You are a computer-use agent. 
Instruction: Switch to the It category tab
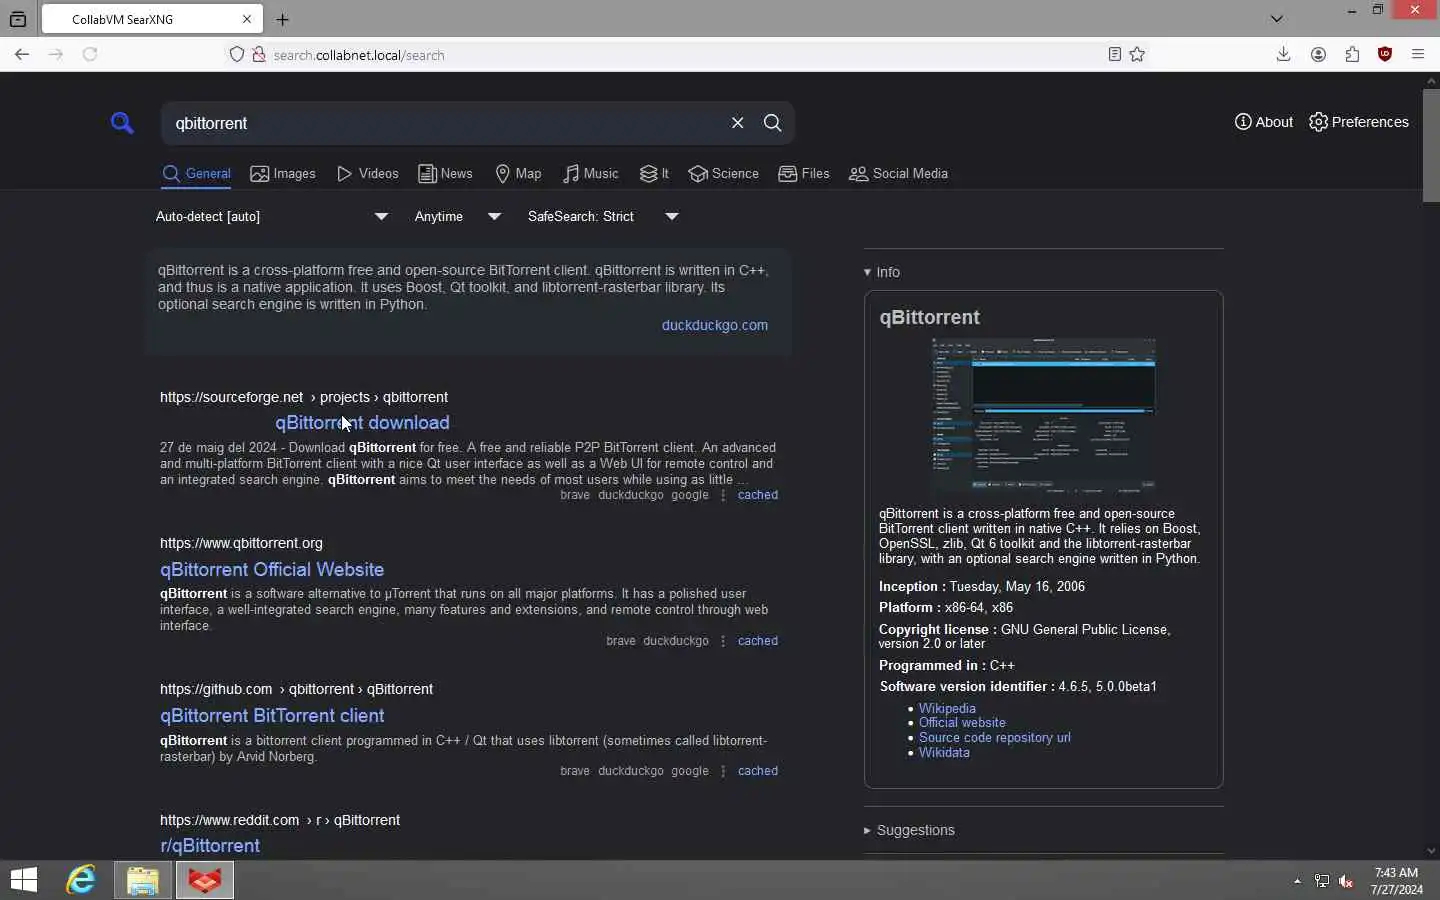pyautogui.click(x=655, y=174)
